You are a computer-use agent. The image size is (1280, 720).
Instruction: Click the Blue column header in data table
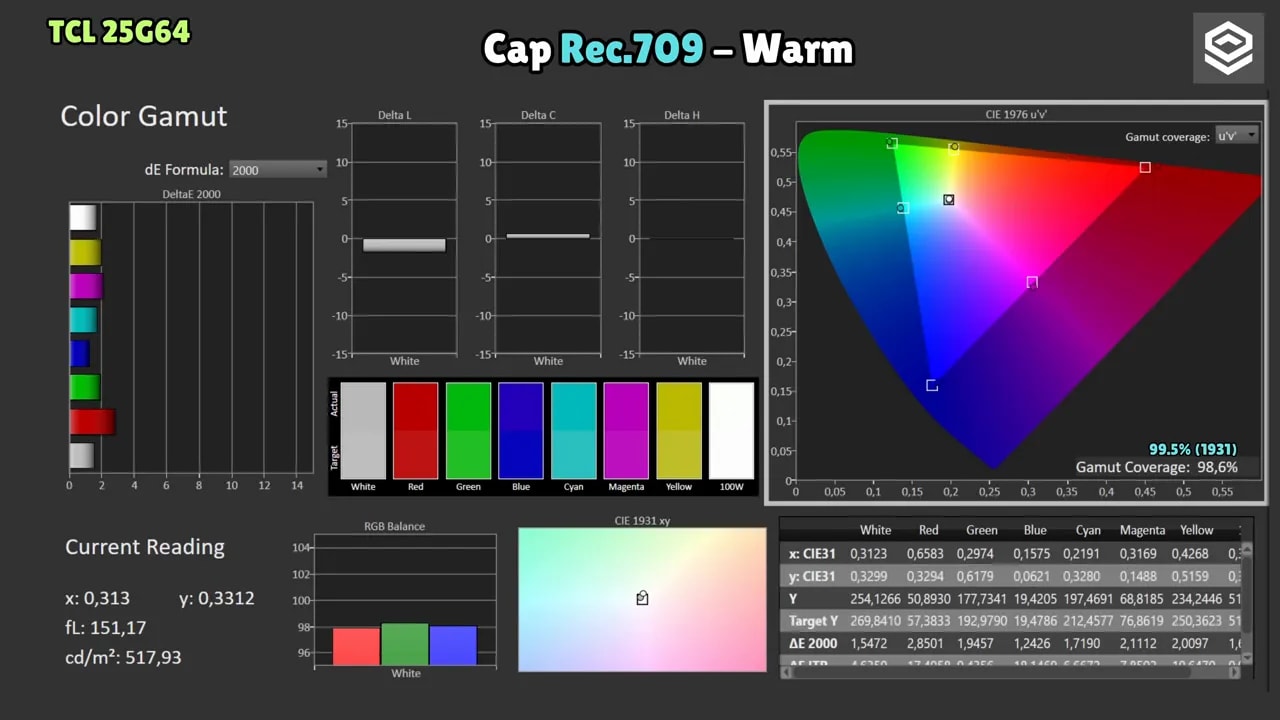(x=1035, y=530)
